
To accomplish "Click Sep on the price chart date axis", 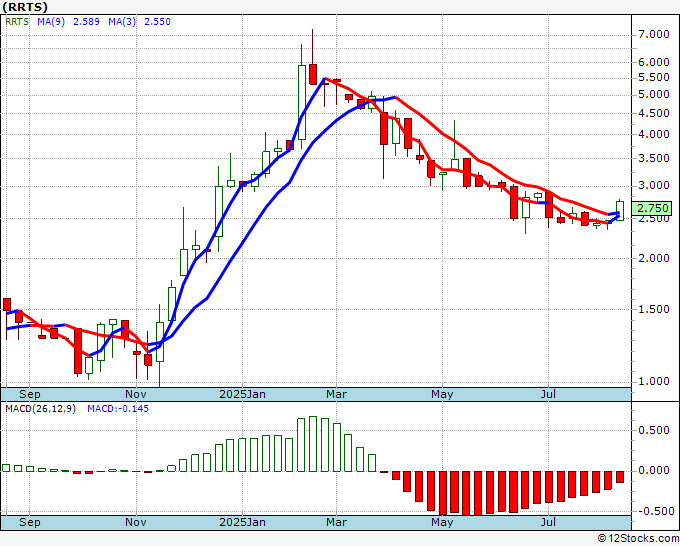I will tap(29, 394).
